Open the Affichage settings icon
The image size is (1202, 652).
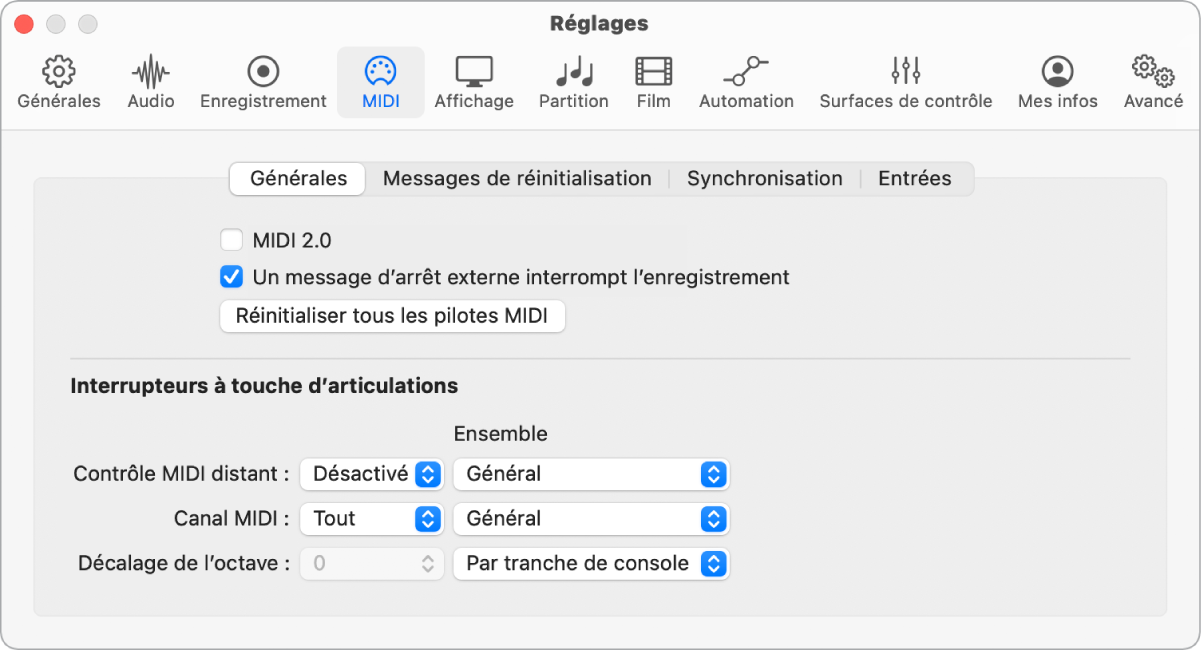coord(473,80)
